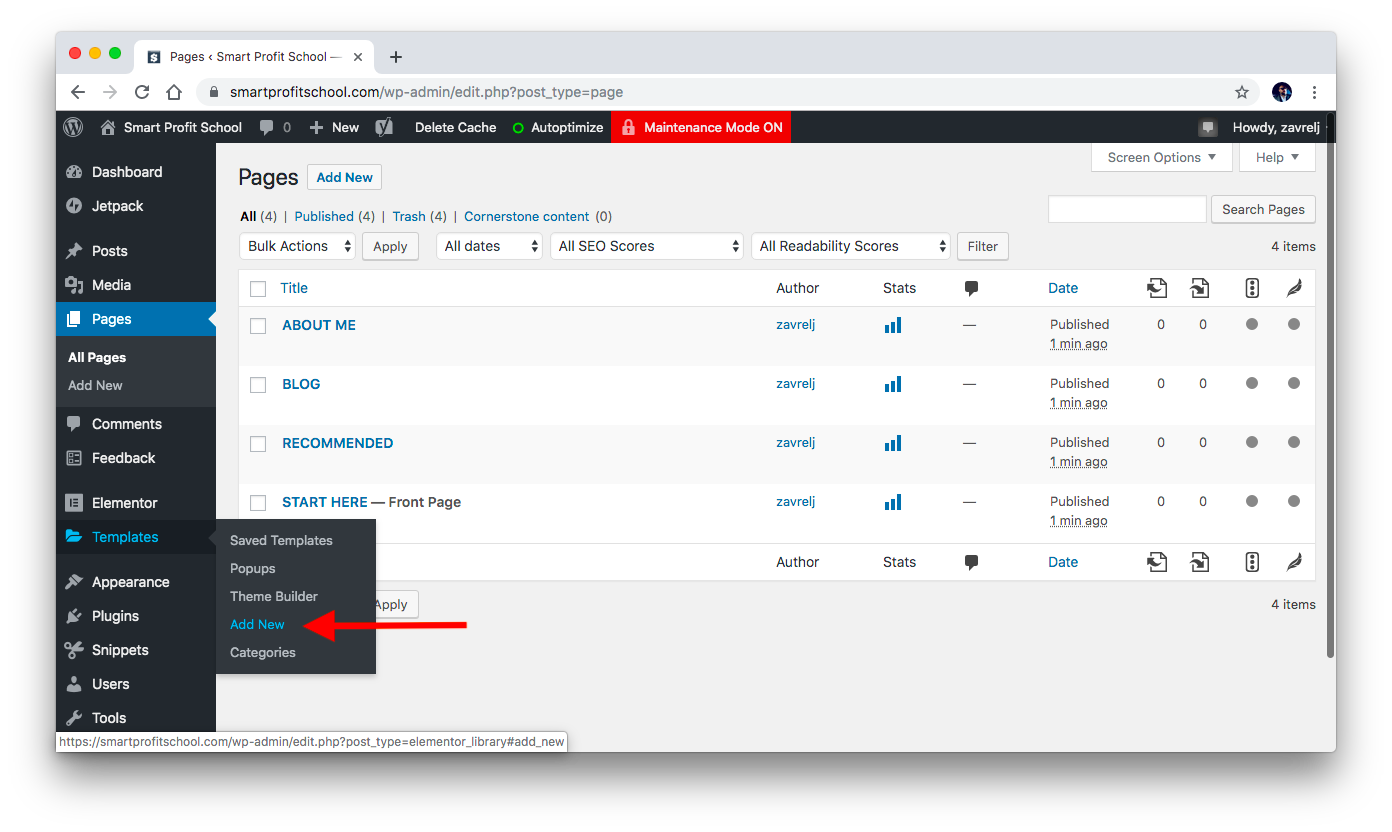Open the ABOUT ME page title link
Screen dimensions: 1392x832
pyautogui.click(x=319, y=325)
